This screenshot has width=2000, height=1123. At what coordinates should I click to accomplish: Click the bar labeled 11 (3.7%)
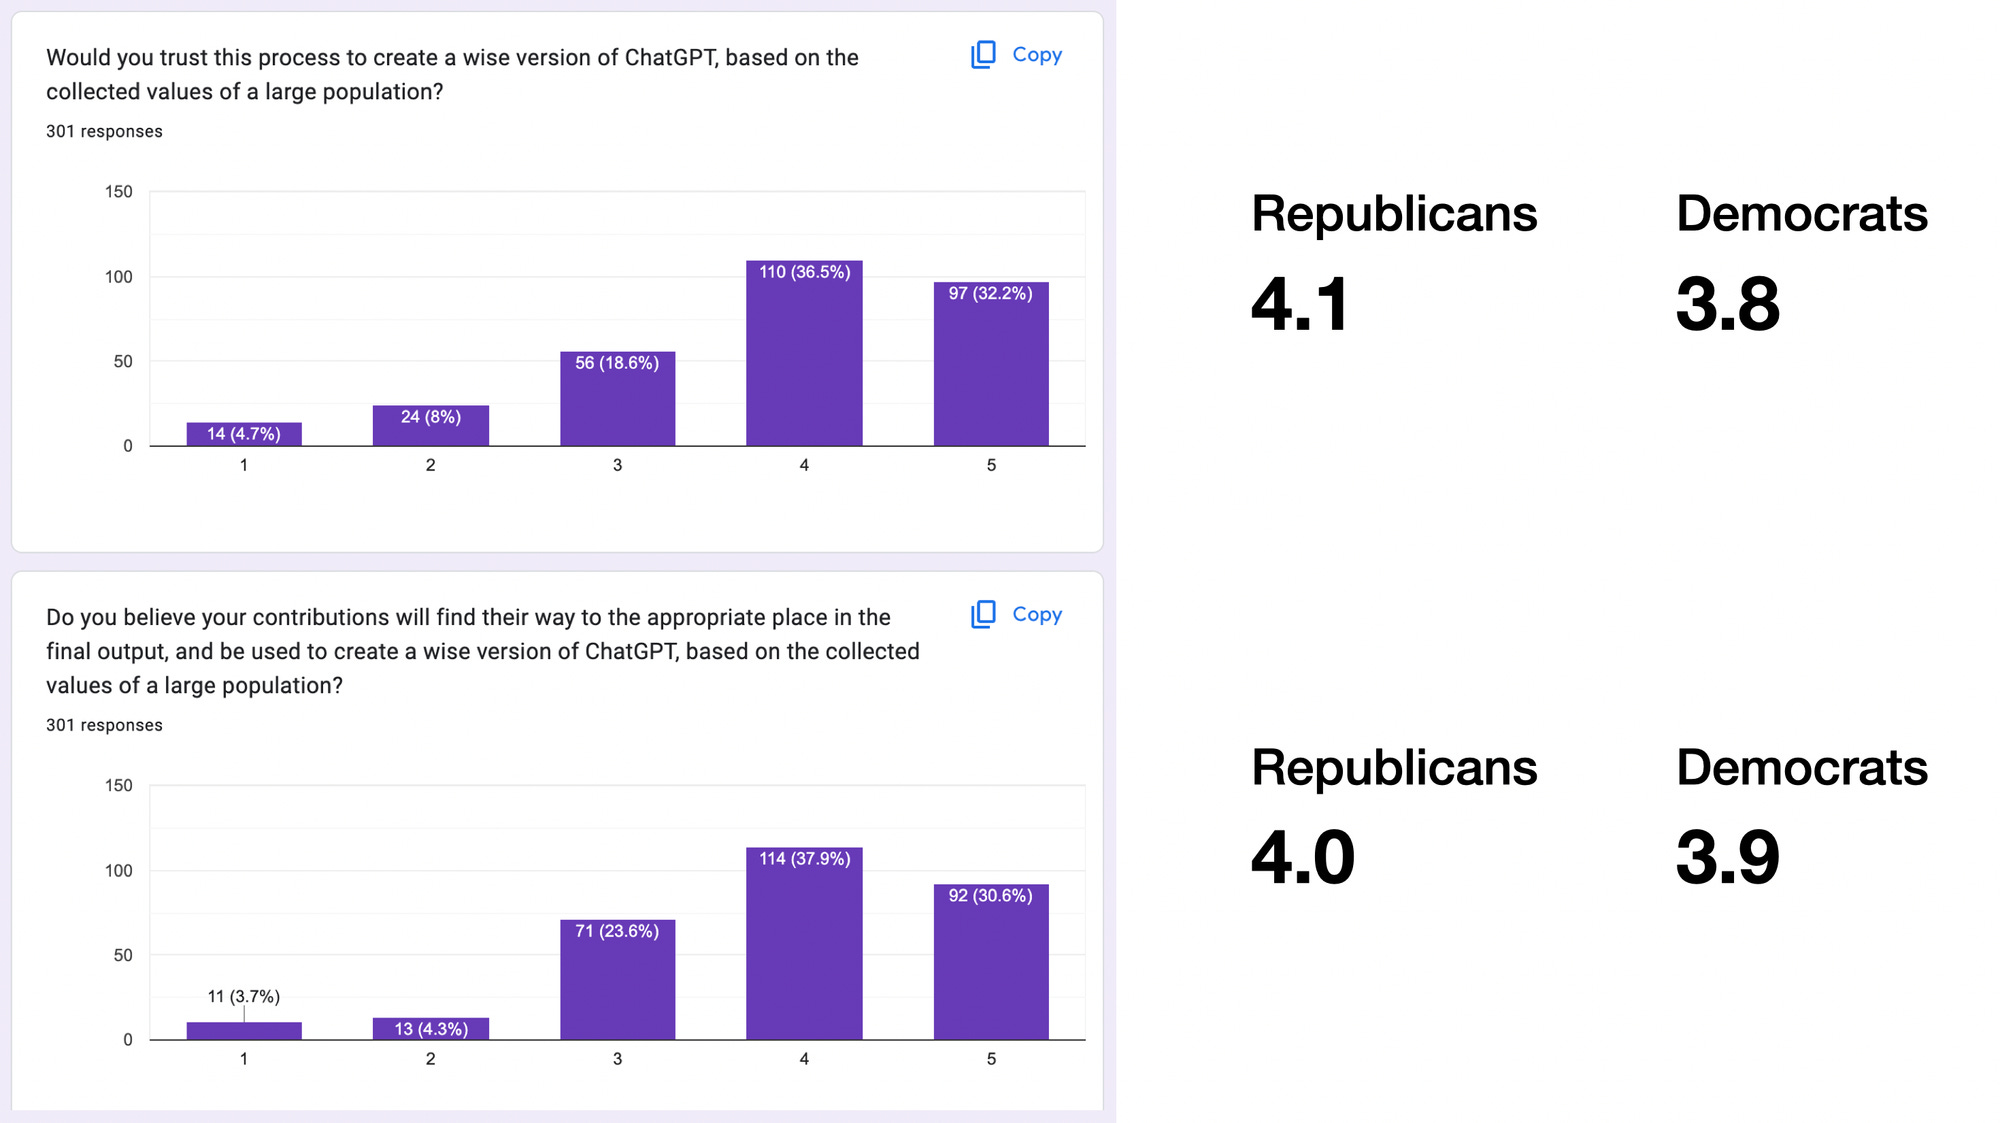click(243, 1028)
